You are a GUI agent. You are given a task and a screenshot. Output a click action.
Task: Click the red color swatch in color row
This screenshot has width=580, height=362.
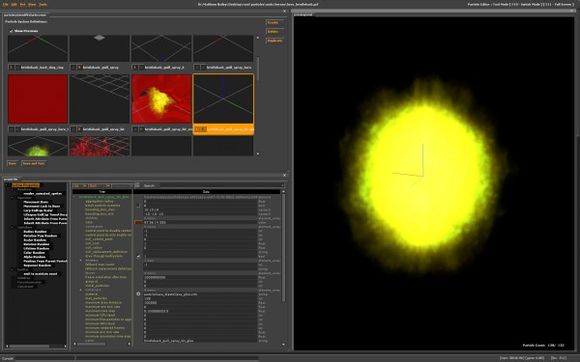coord(138,222)
